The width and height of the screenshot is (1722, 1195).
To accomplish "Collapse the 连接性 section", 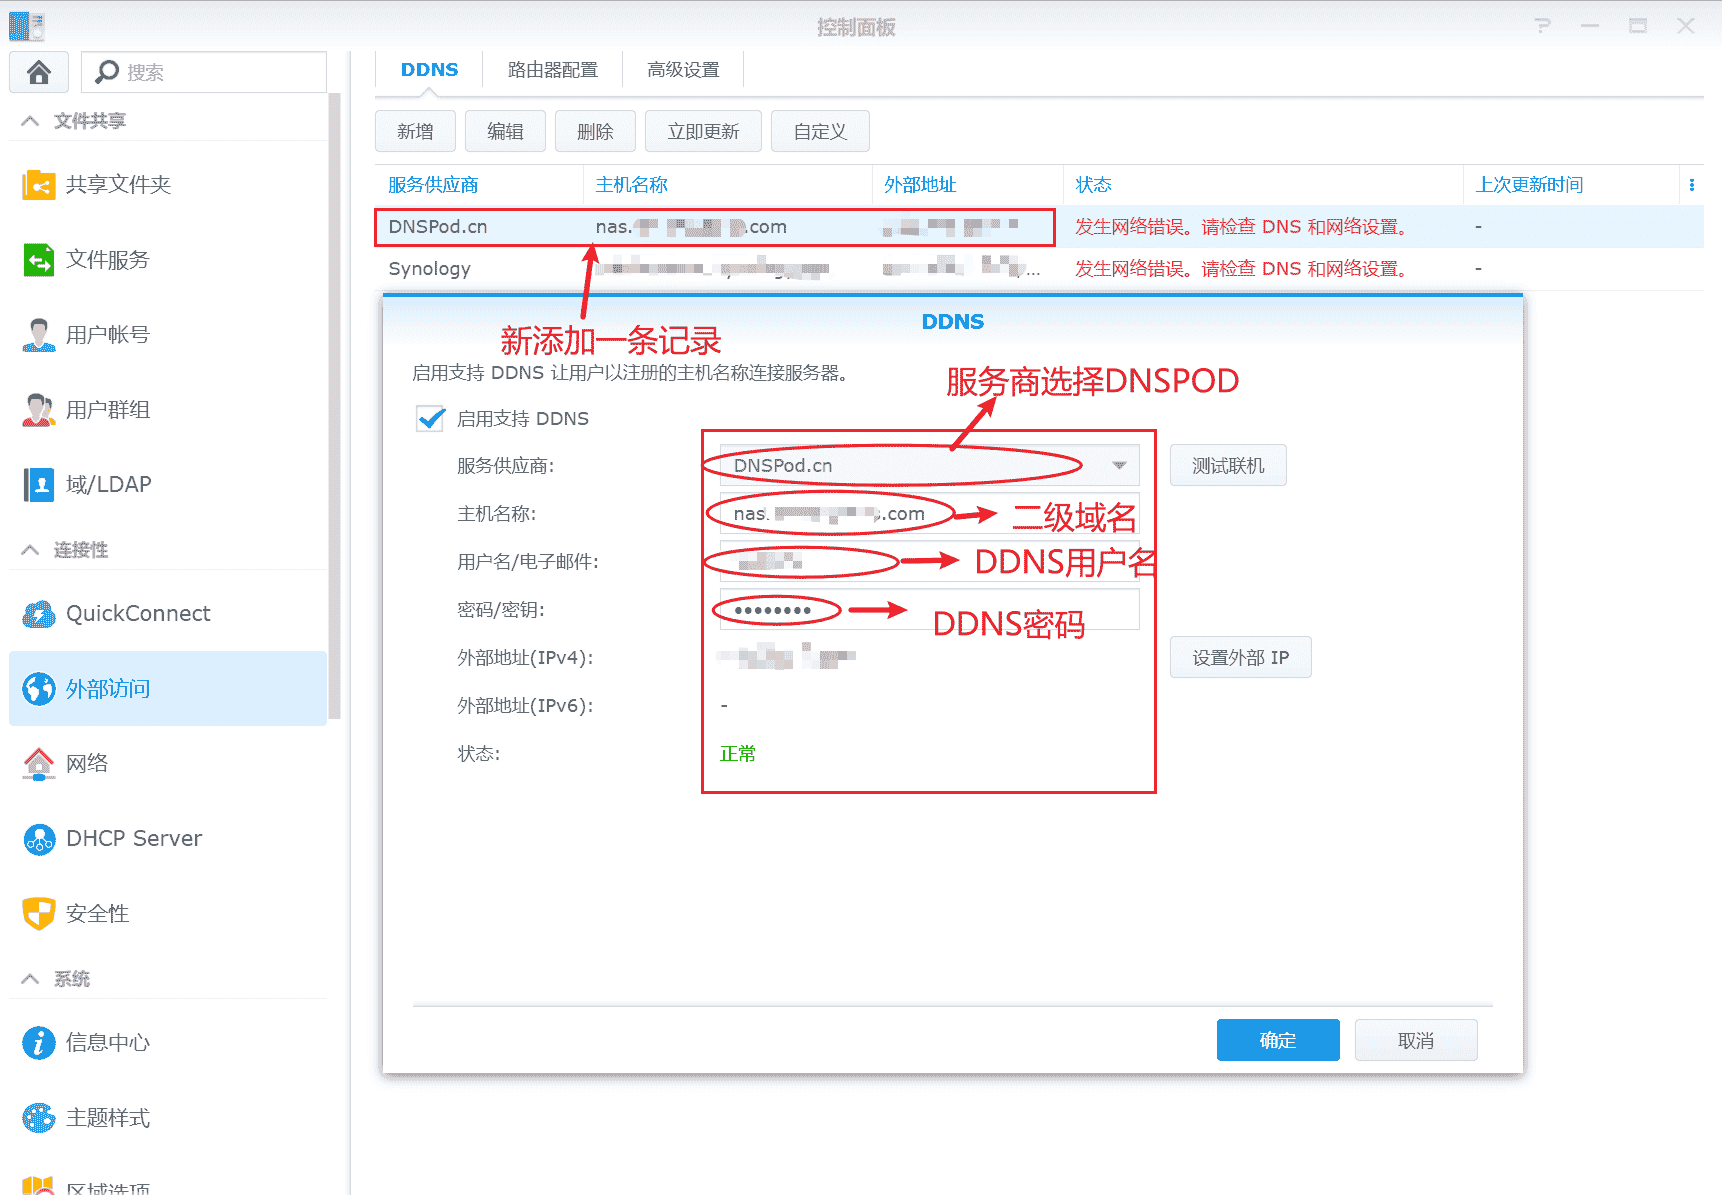I will (31, 550).
